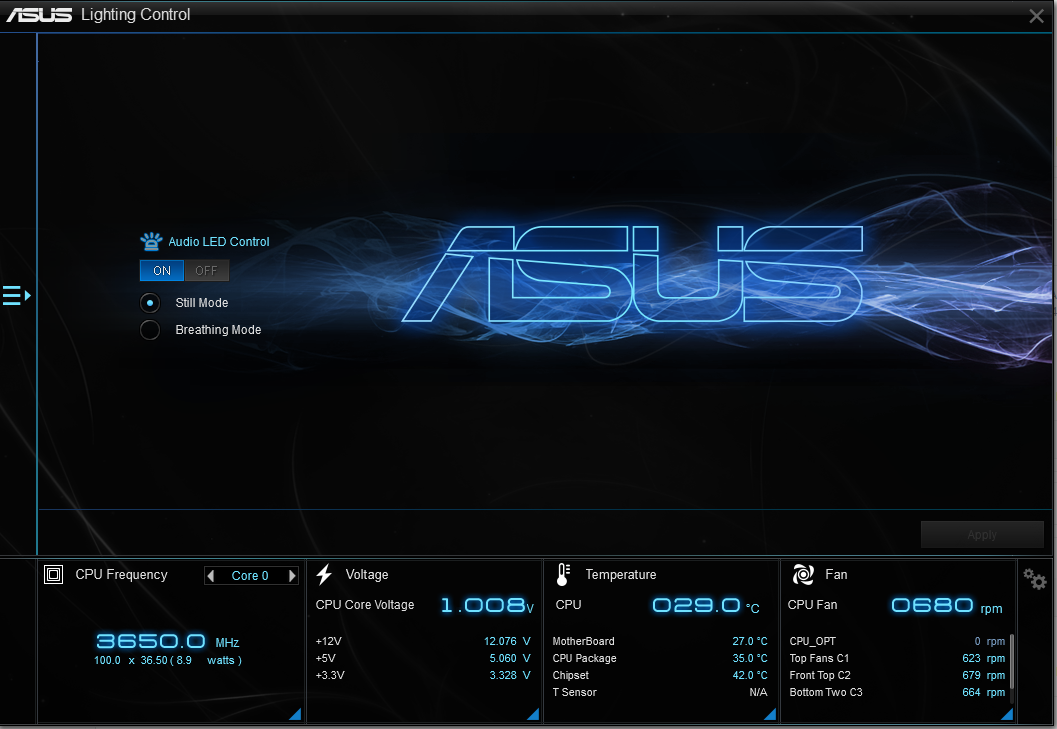This screenshot has width=1057, height=729.
Task: Click the 100.0 x 36.50 multiplier text
Action: [x=168, y=660]
